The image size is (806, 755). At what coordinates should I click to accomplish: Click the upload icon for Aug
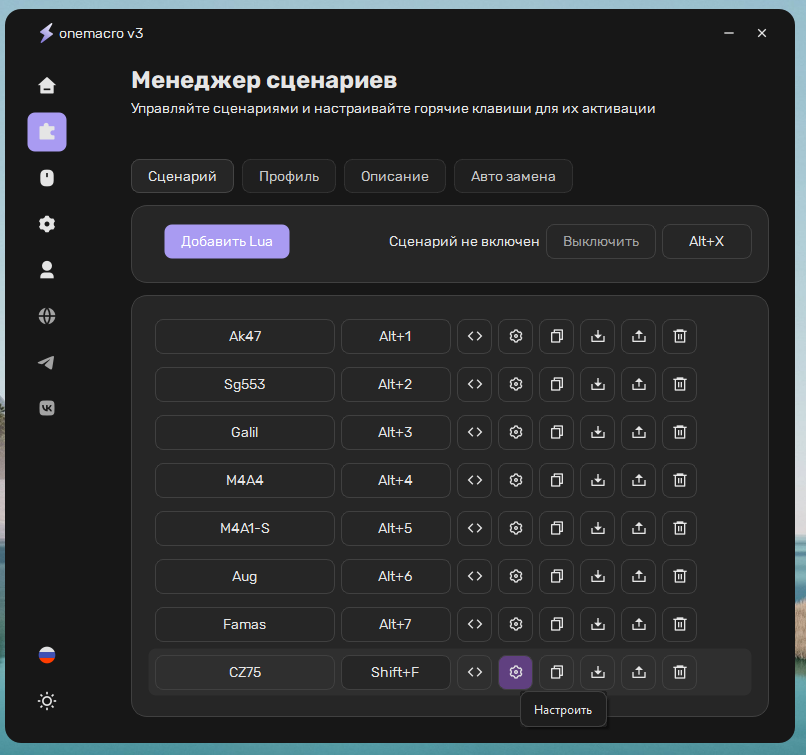[639, 577]
